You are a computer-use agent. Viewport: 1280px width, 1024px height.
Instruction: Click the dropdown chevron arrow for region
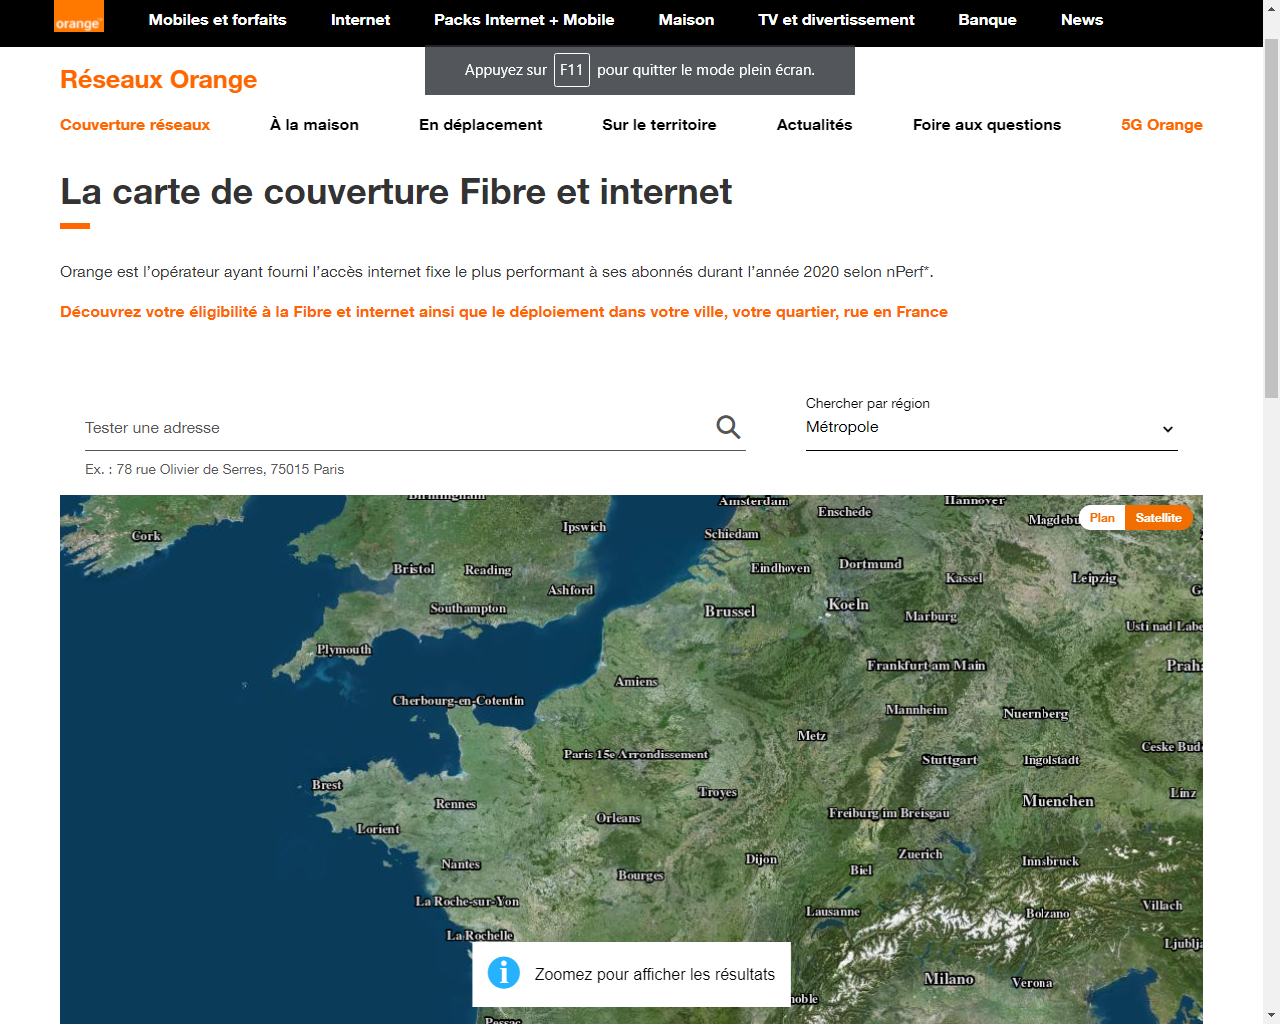tap(1167, 429)
